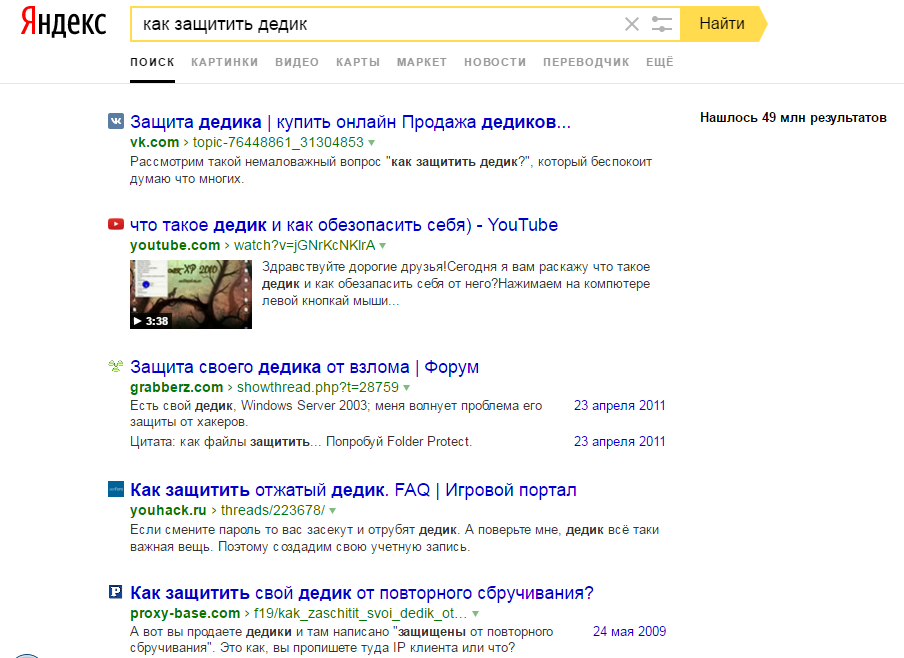Expand the proxy-base.com result options arrow

click(476, 614)
